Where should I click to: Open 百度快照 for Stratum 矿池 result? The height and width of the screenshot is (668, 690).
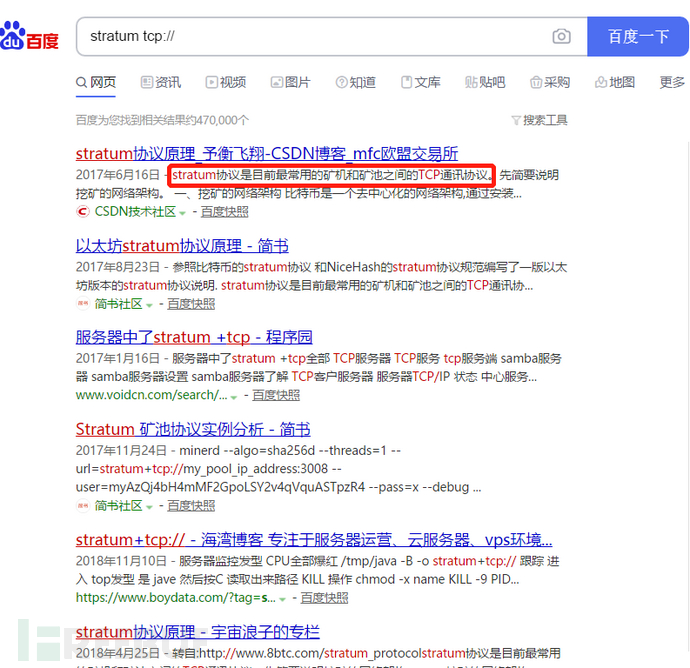191,506
